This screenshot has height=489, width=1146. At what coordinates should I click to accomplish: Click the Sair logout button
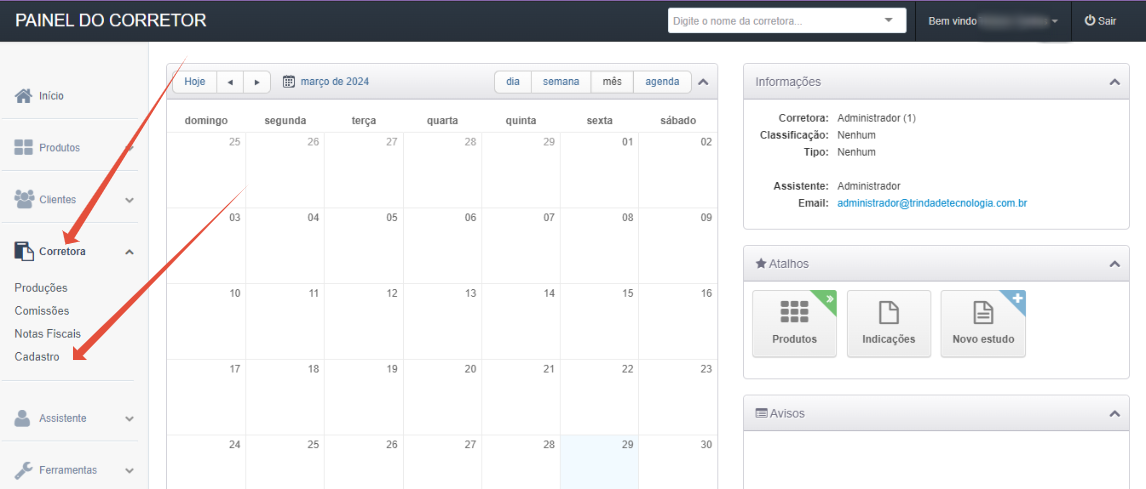pos(1100,21)
